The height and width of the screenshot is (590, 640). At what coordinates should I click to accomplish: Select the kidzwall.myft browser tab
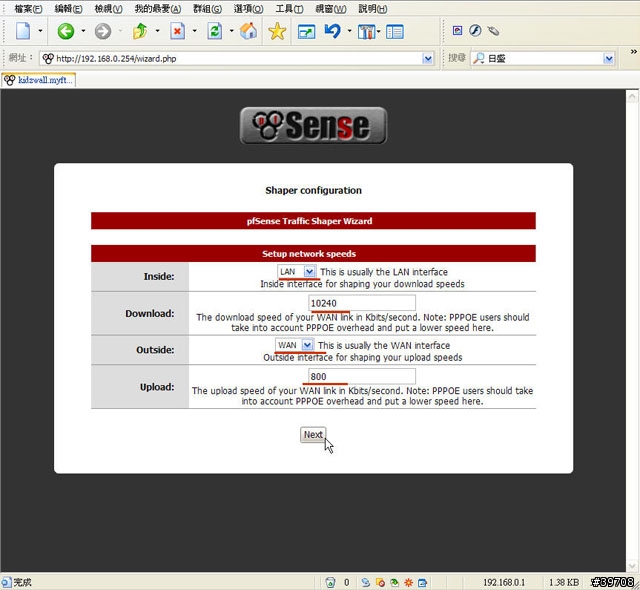(x=39, y=80)
